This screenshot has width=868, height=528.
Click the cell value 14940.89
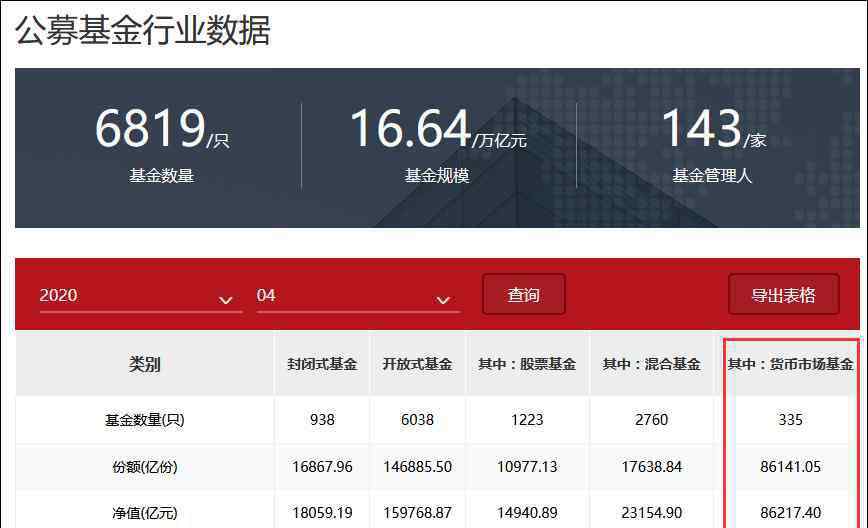pyautogui.click(x=527, y=513)
